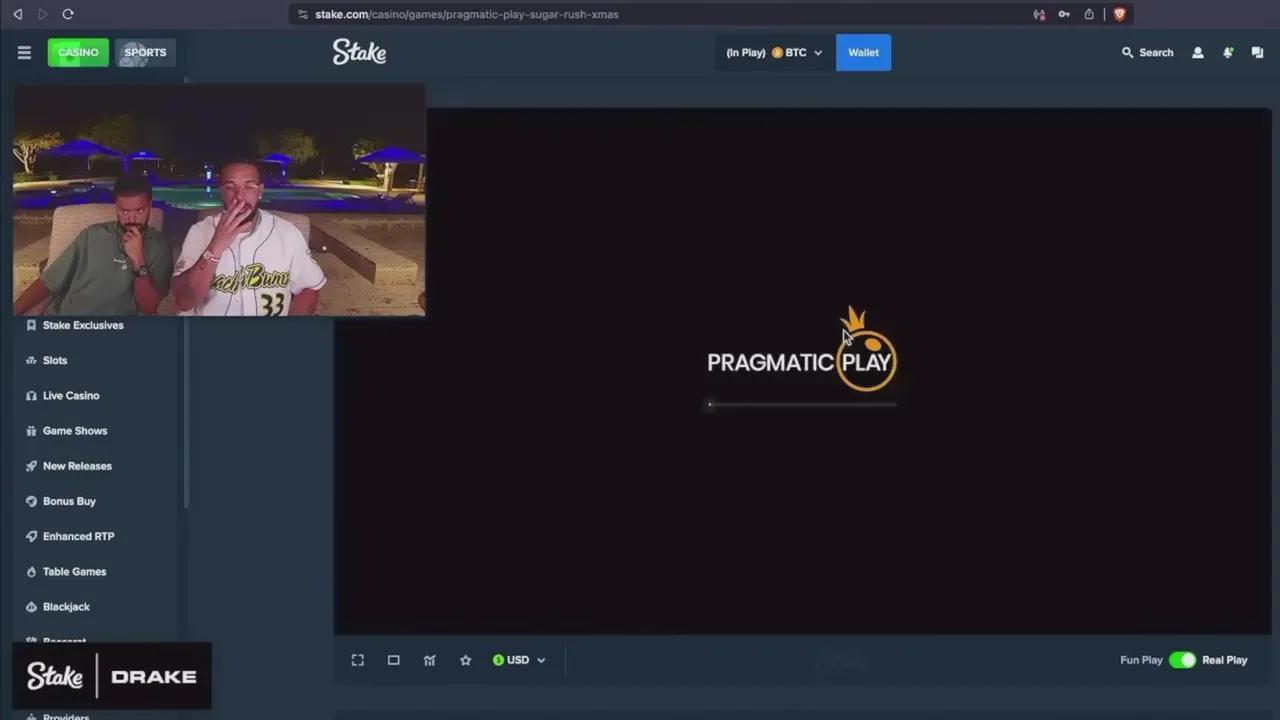1280x720 pixels.
Task: Click the Blackjack sidebar icon
Action: [31, 607]
